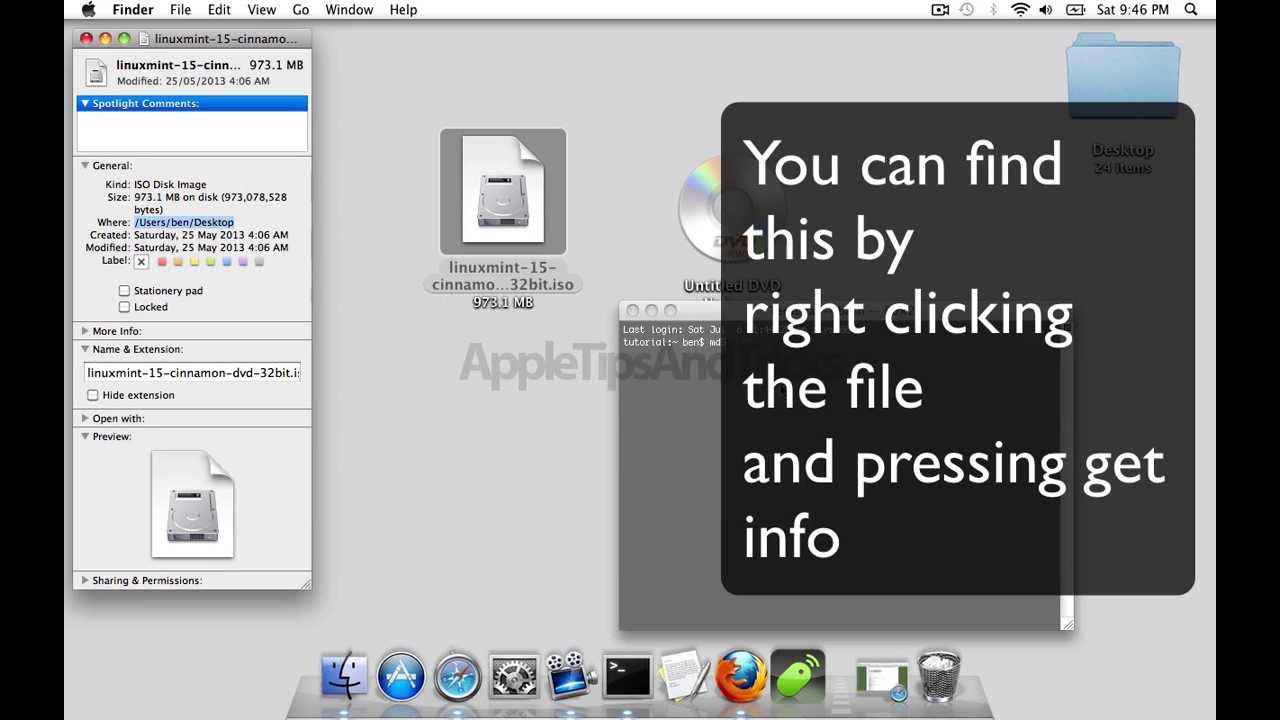Click the Spotlight magnifier in menu bar
The width and height of the screenshot is (1280, 720).
tap(1191, 9)
